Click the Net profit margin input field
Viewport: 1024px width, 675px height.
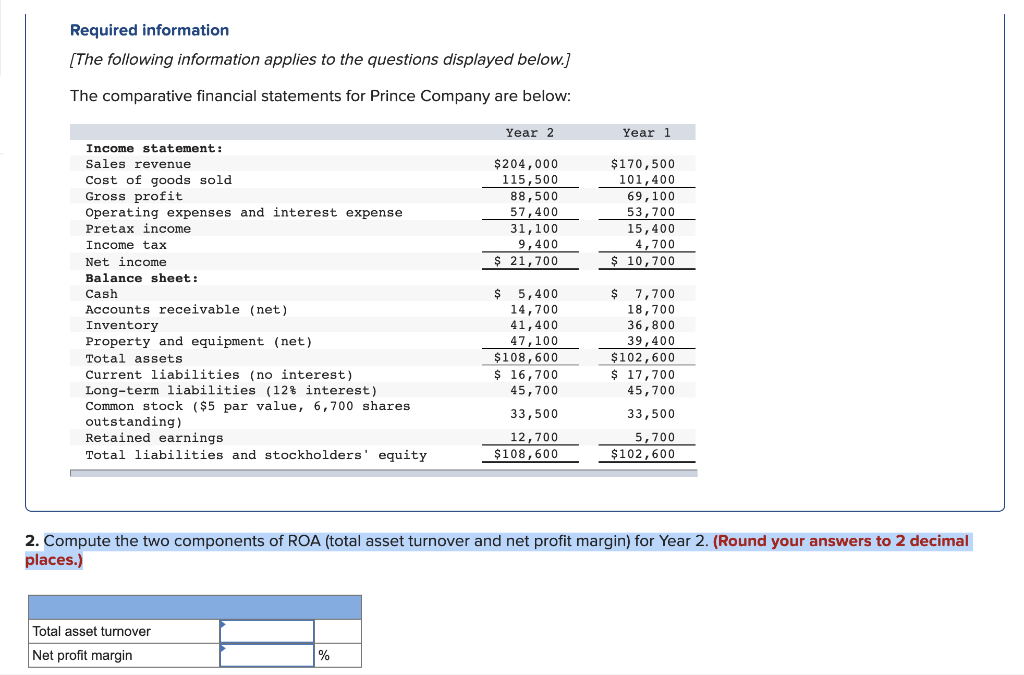pos(266,655)
